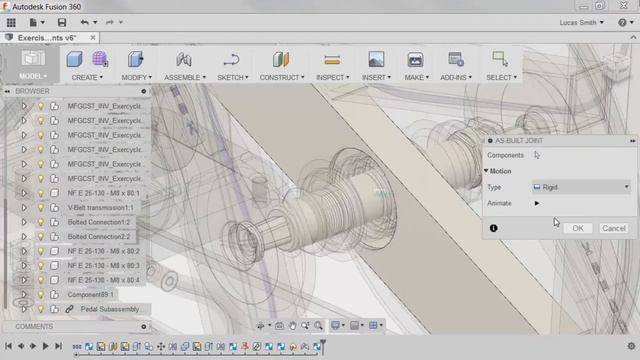
Task: Click the Modify press-pull icon
Action: (136, 59)
